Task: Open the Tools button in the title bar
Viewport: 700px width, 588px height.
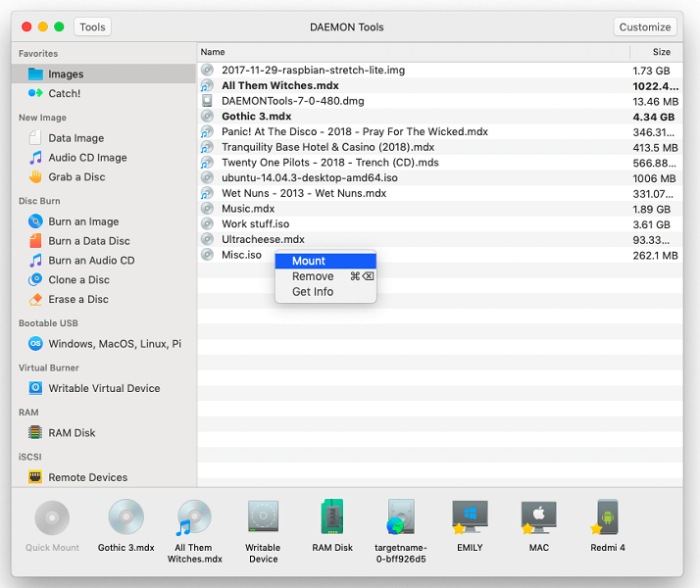Action: click(x=92, y=27)
